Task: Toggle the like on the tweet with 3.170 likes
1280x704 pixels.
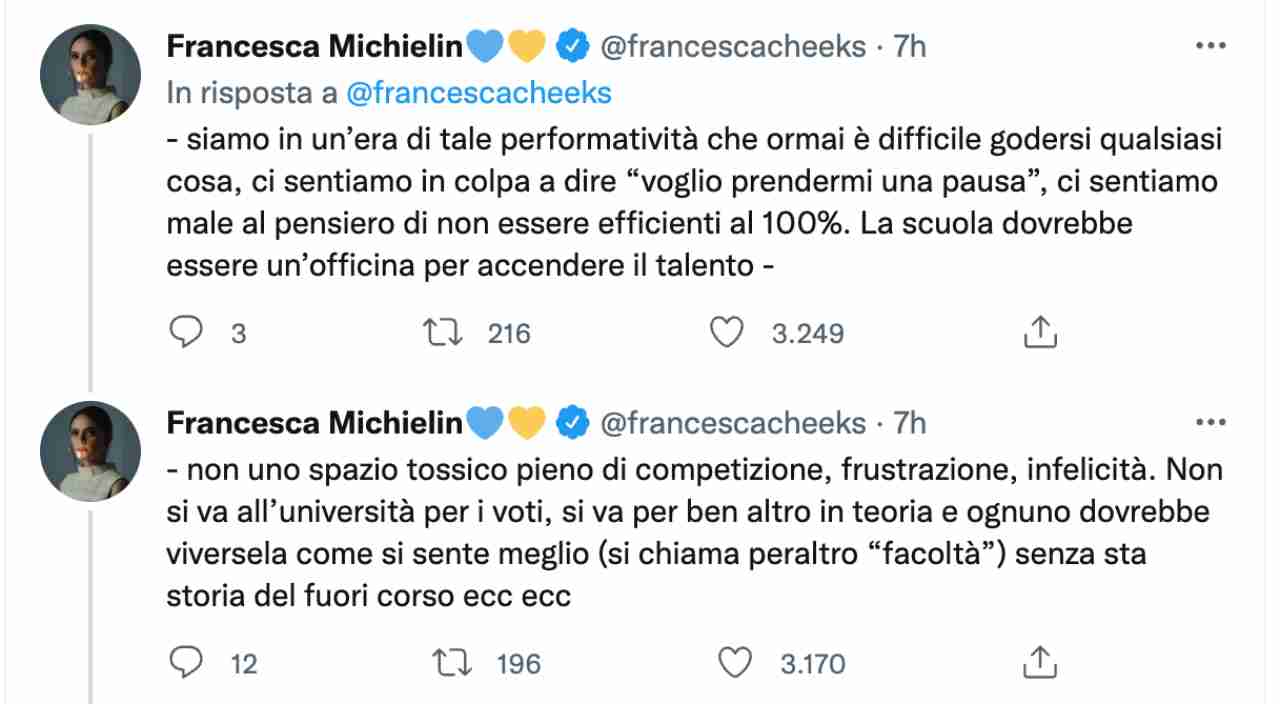Action: 737,662
